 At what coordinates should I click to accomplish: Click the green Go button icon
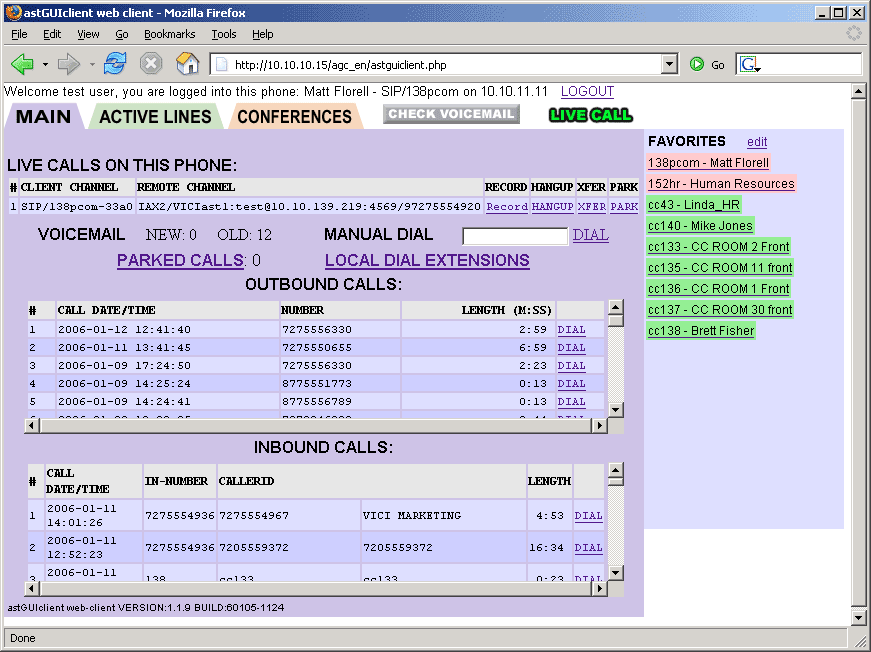[x=697, y=64]
